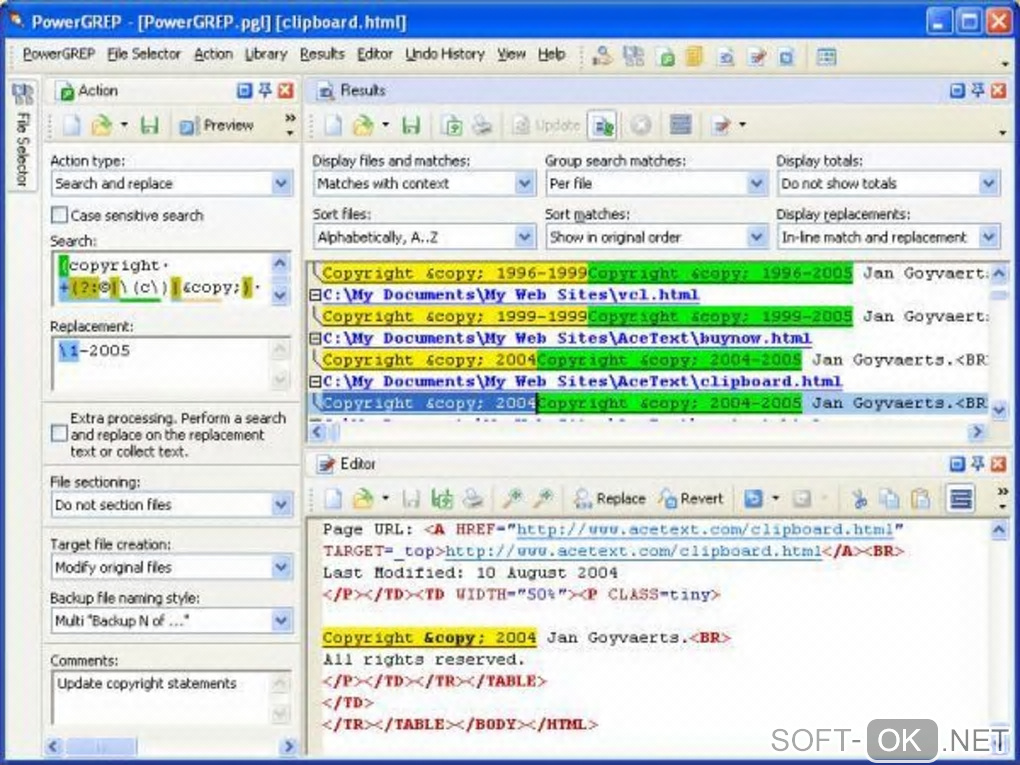Open the Sort matches dropdown

[x=756, y=237]
